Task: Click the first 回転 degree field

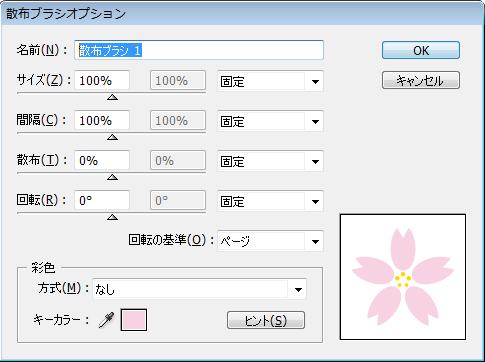Action: [x=102, y=200]
